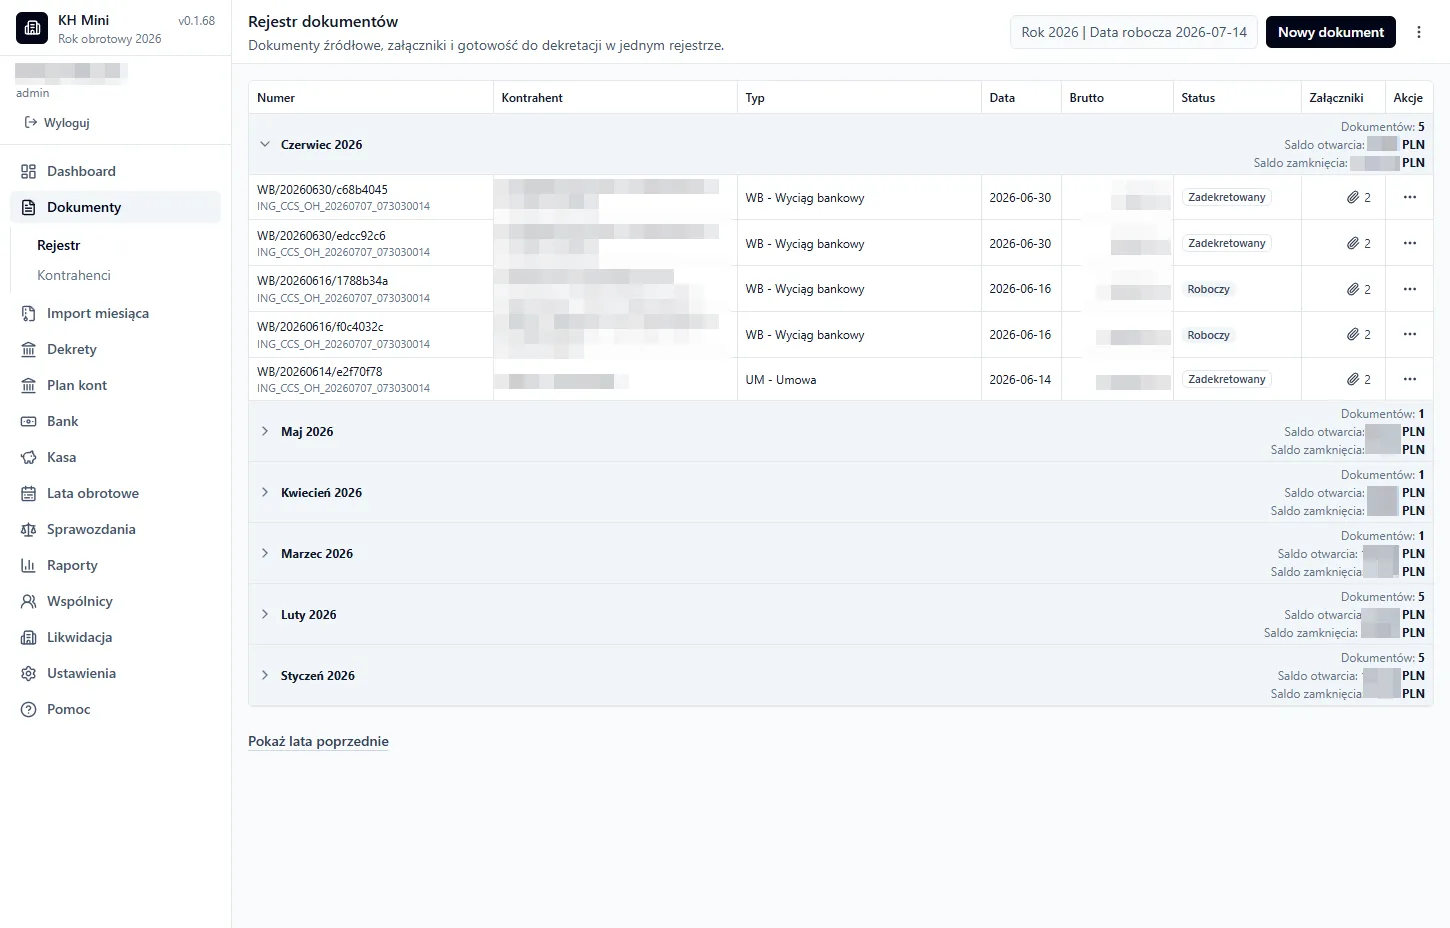Open the Dashboard section
1450x928 pixels.
coord(115,171)
